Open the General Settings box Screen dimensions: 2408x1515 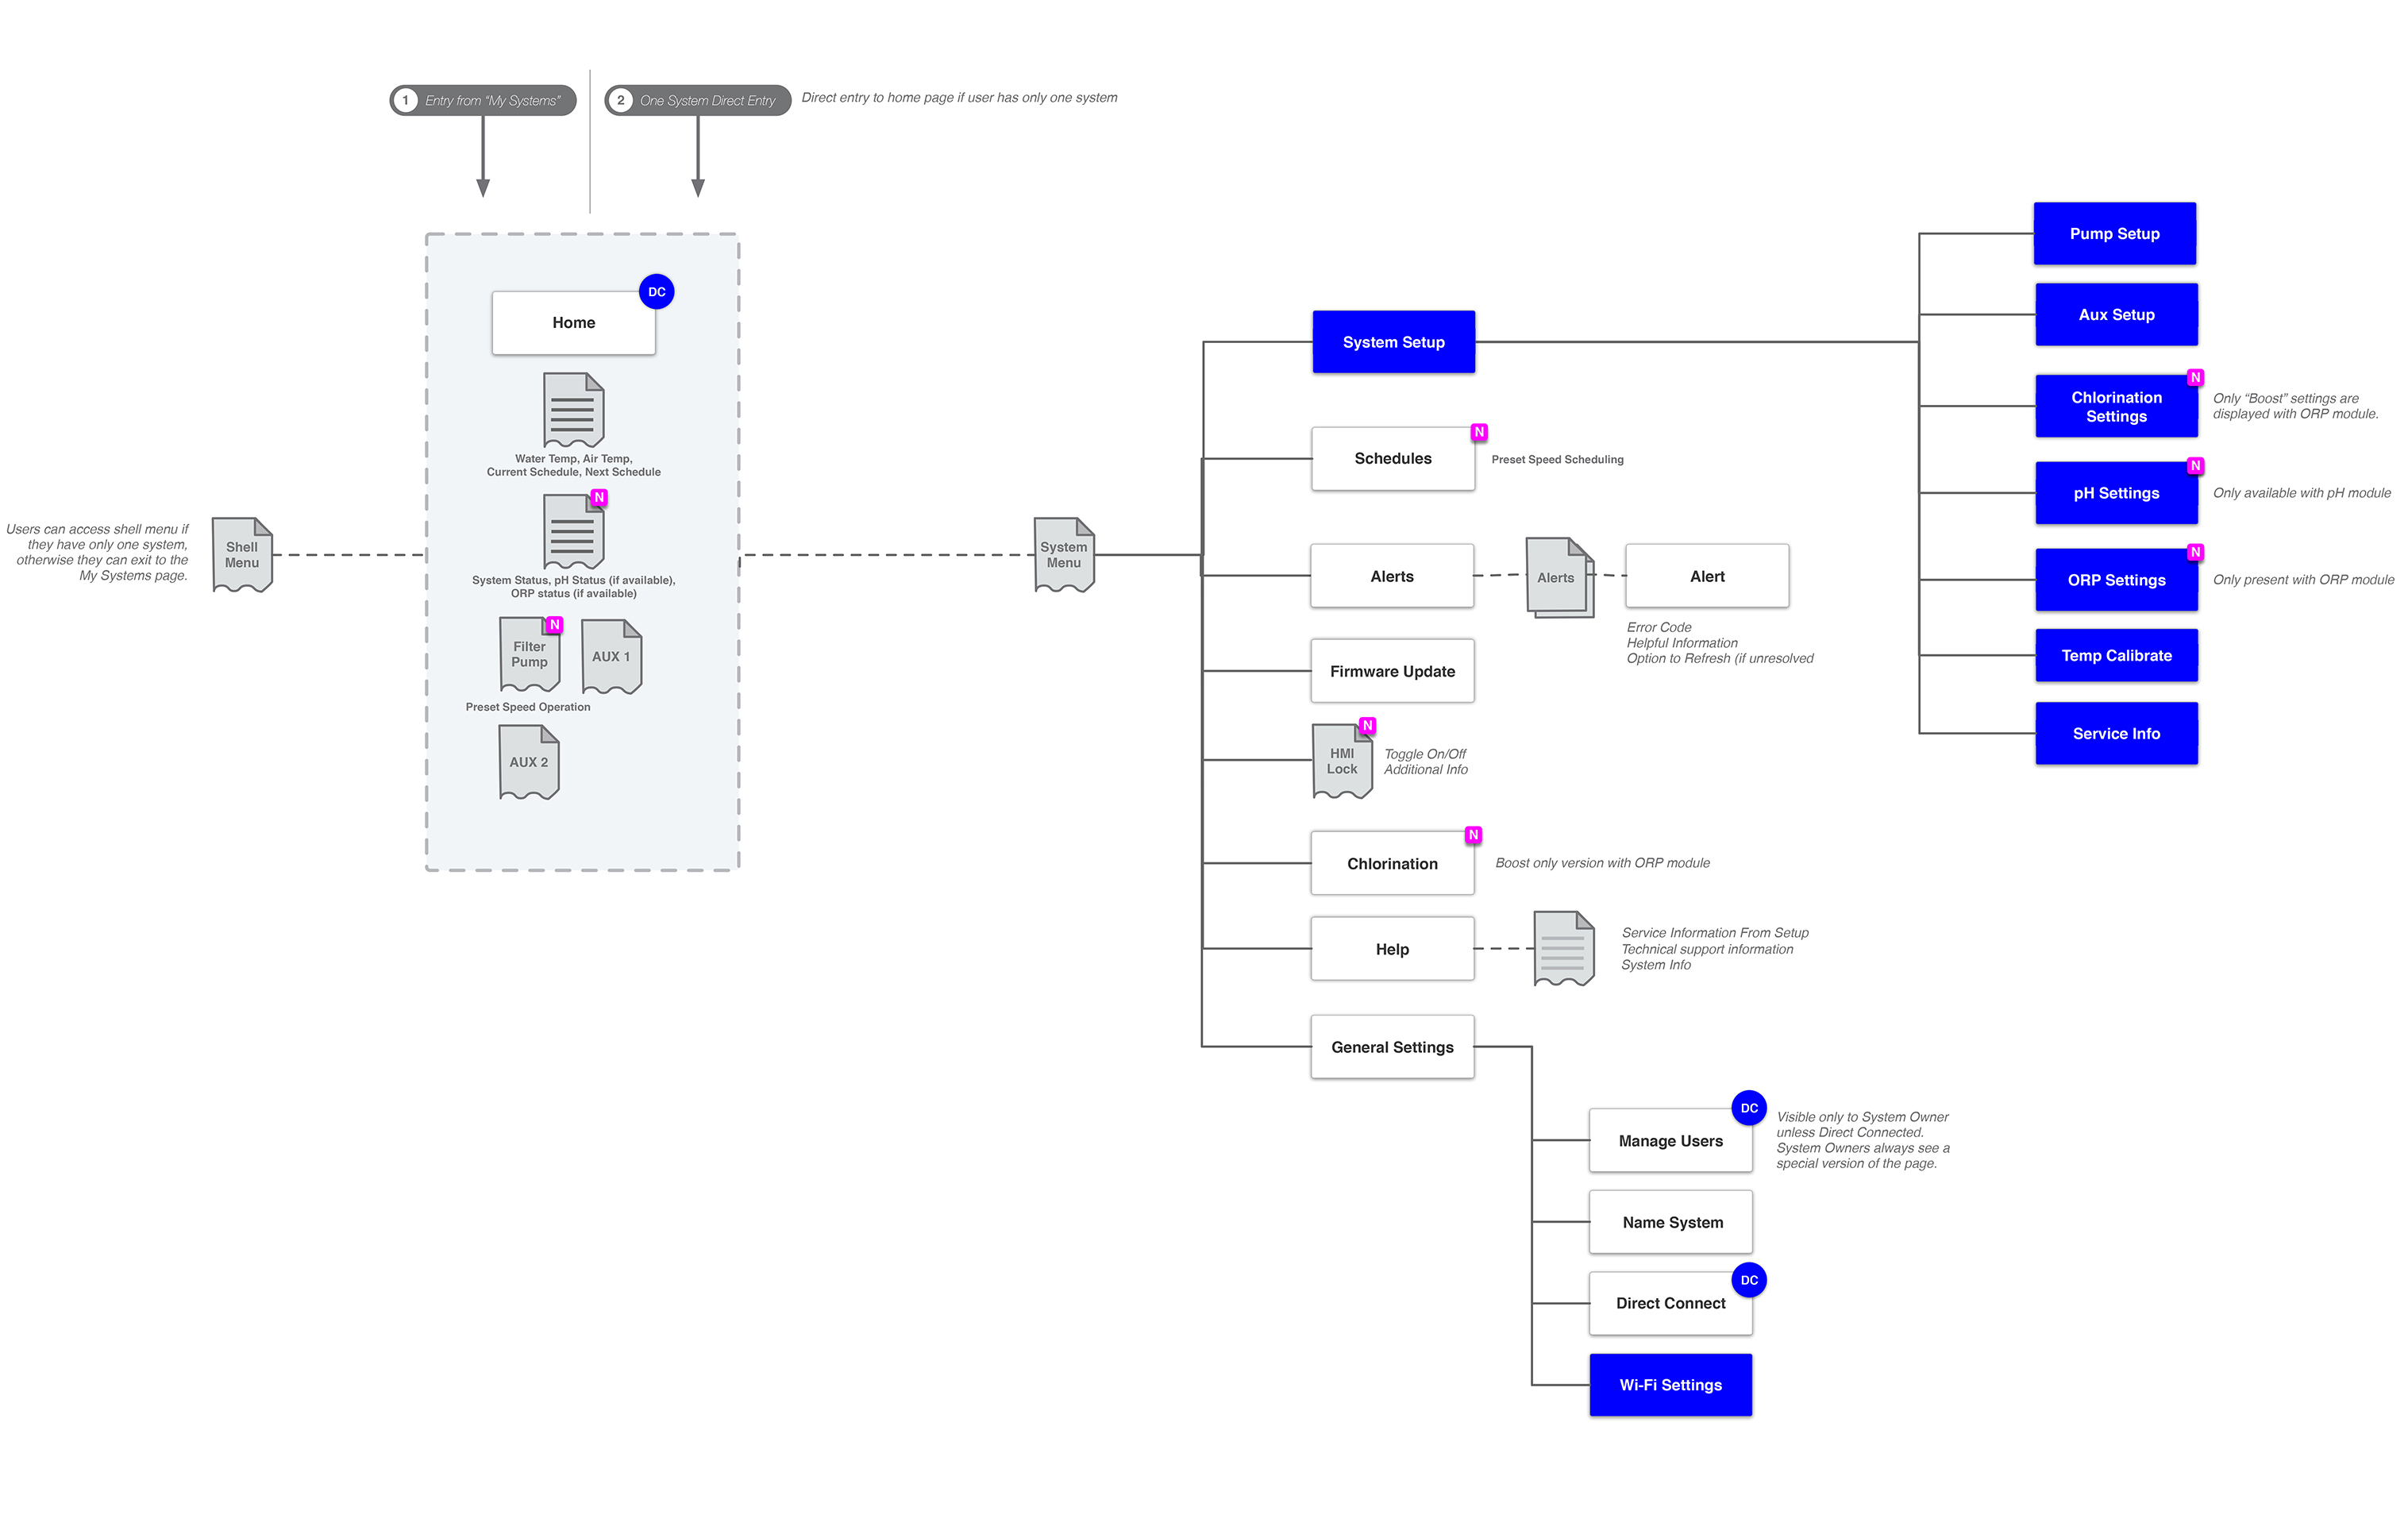(x=1392, y=1047)
